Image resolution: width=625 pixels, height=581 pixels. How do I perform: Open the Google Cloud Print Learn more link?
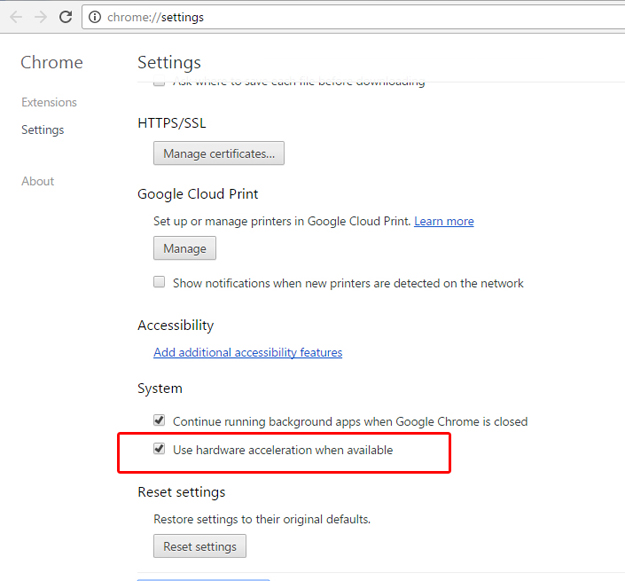pos(444,221)
